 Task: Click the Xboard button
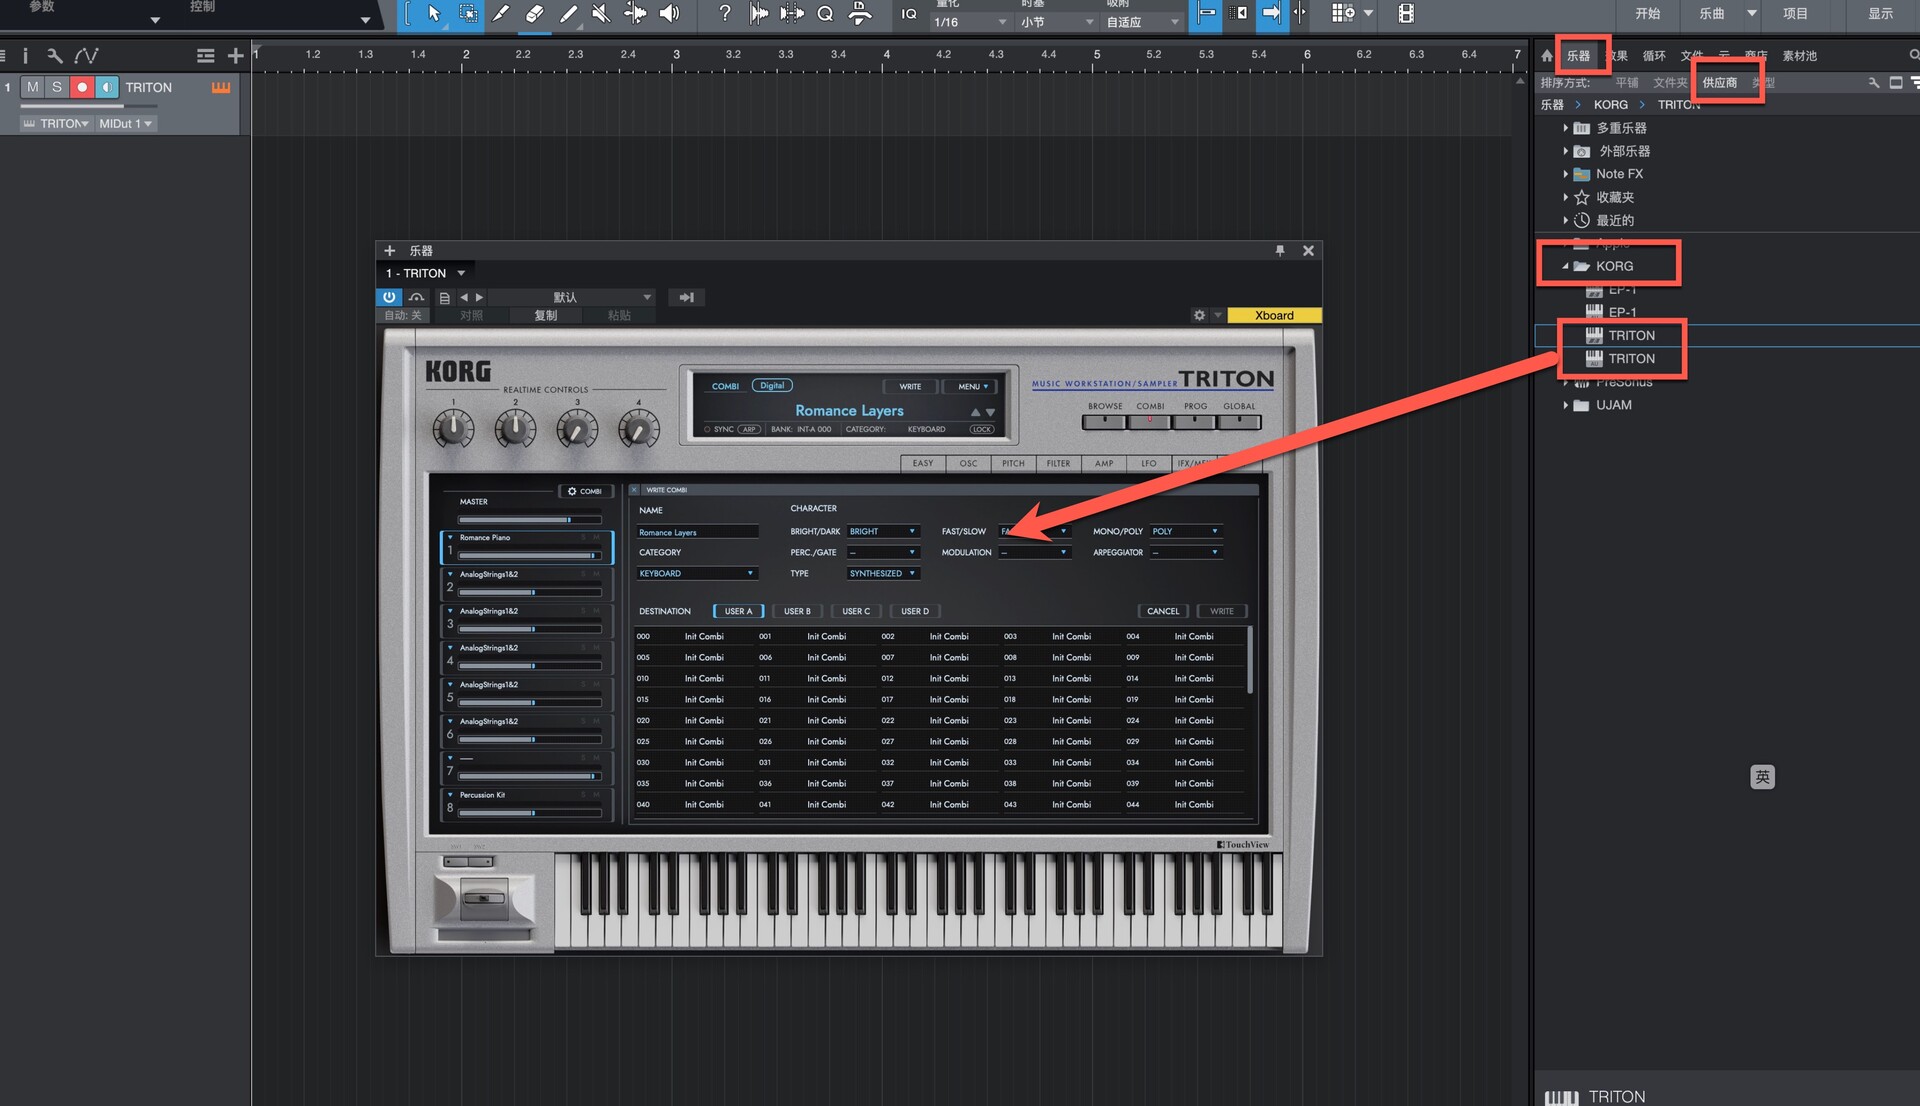tap(1274, 315)
